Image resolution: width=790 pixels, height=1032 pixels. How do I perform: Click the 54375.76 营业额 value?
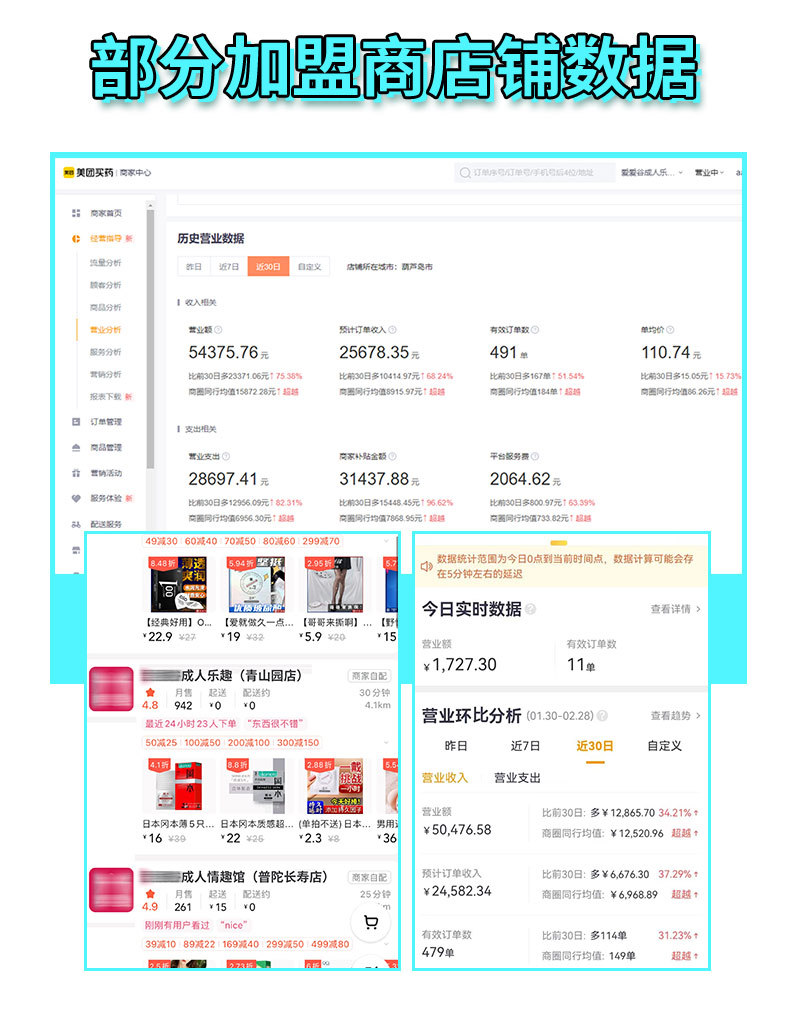[x=223, y=353]
